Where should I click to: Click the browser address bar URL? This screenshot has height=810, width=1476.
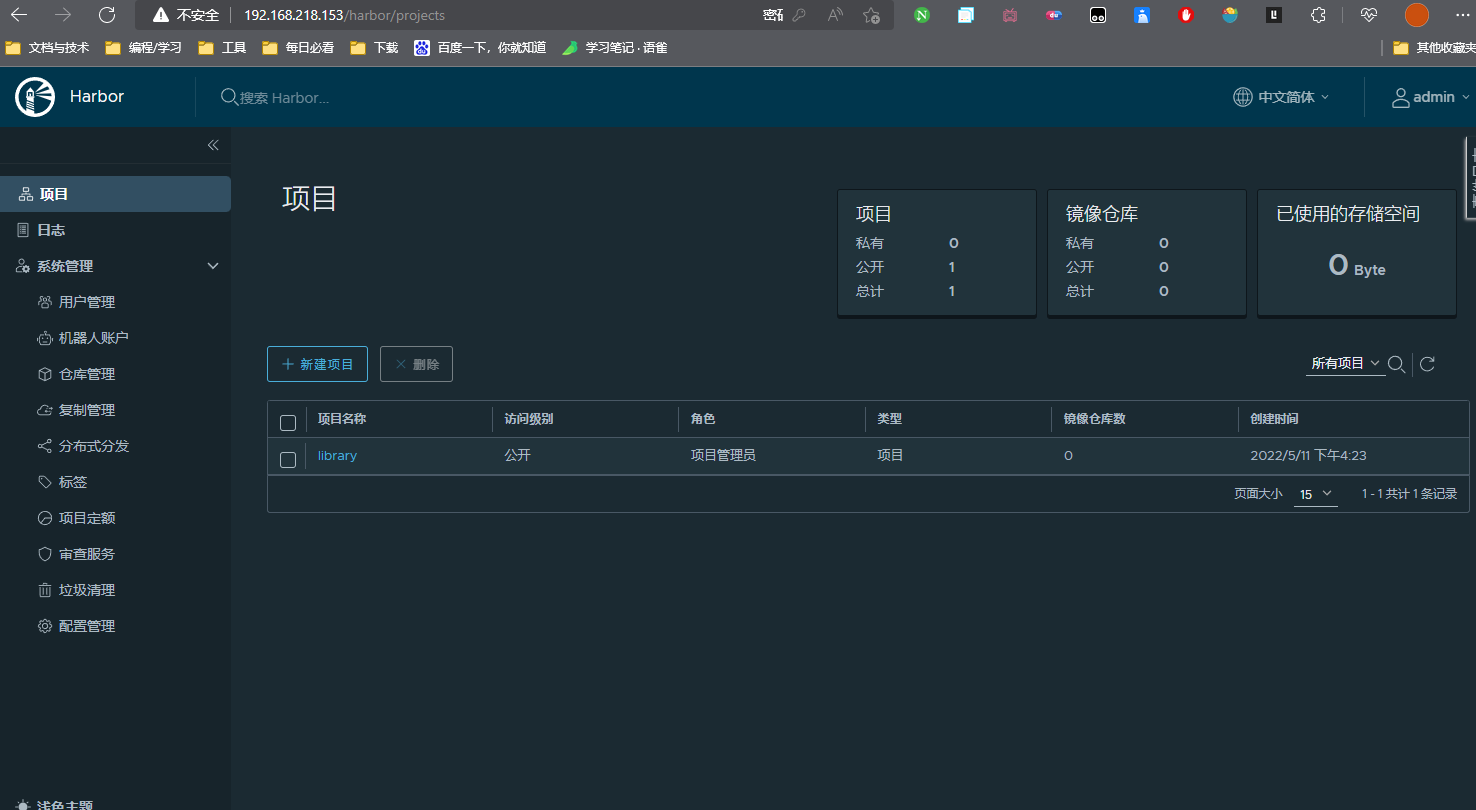[x=344, y=15]
